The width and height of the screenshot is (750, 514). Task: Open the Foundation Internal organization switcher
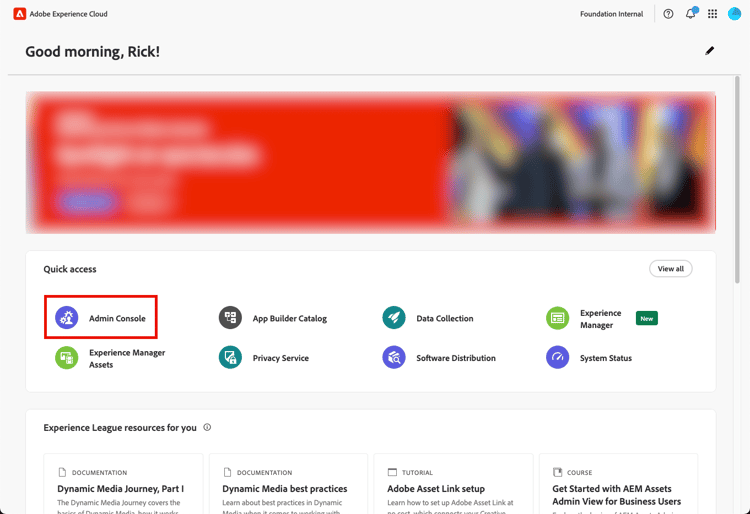[x=611, y=14]
